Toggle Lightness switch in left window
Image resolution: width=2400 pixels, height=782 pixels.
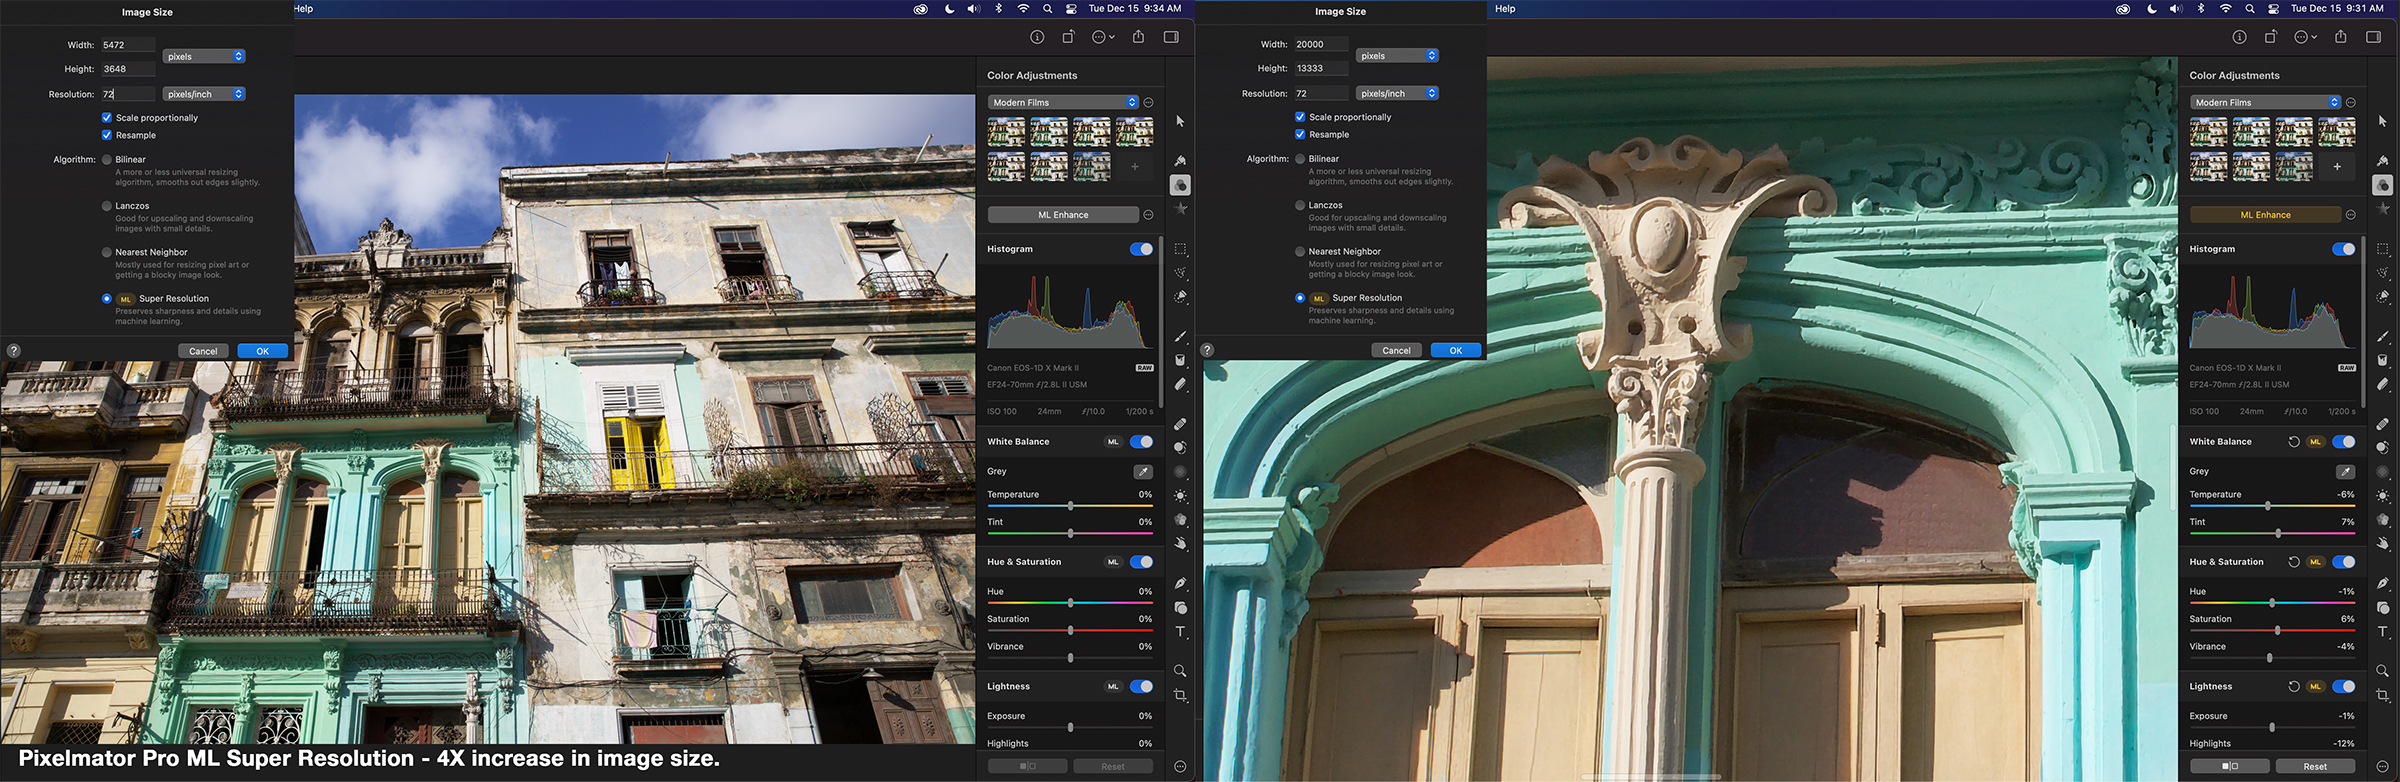tap(1141, 687)
